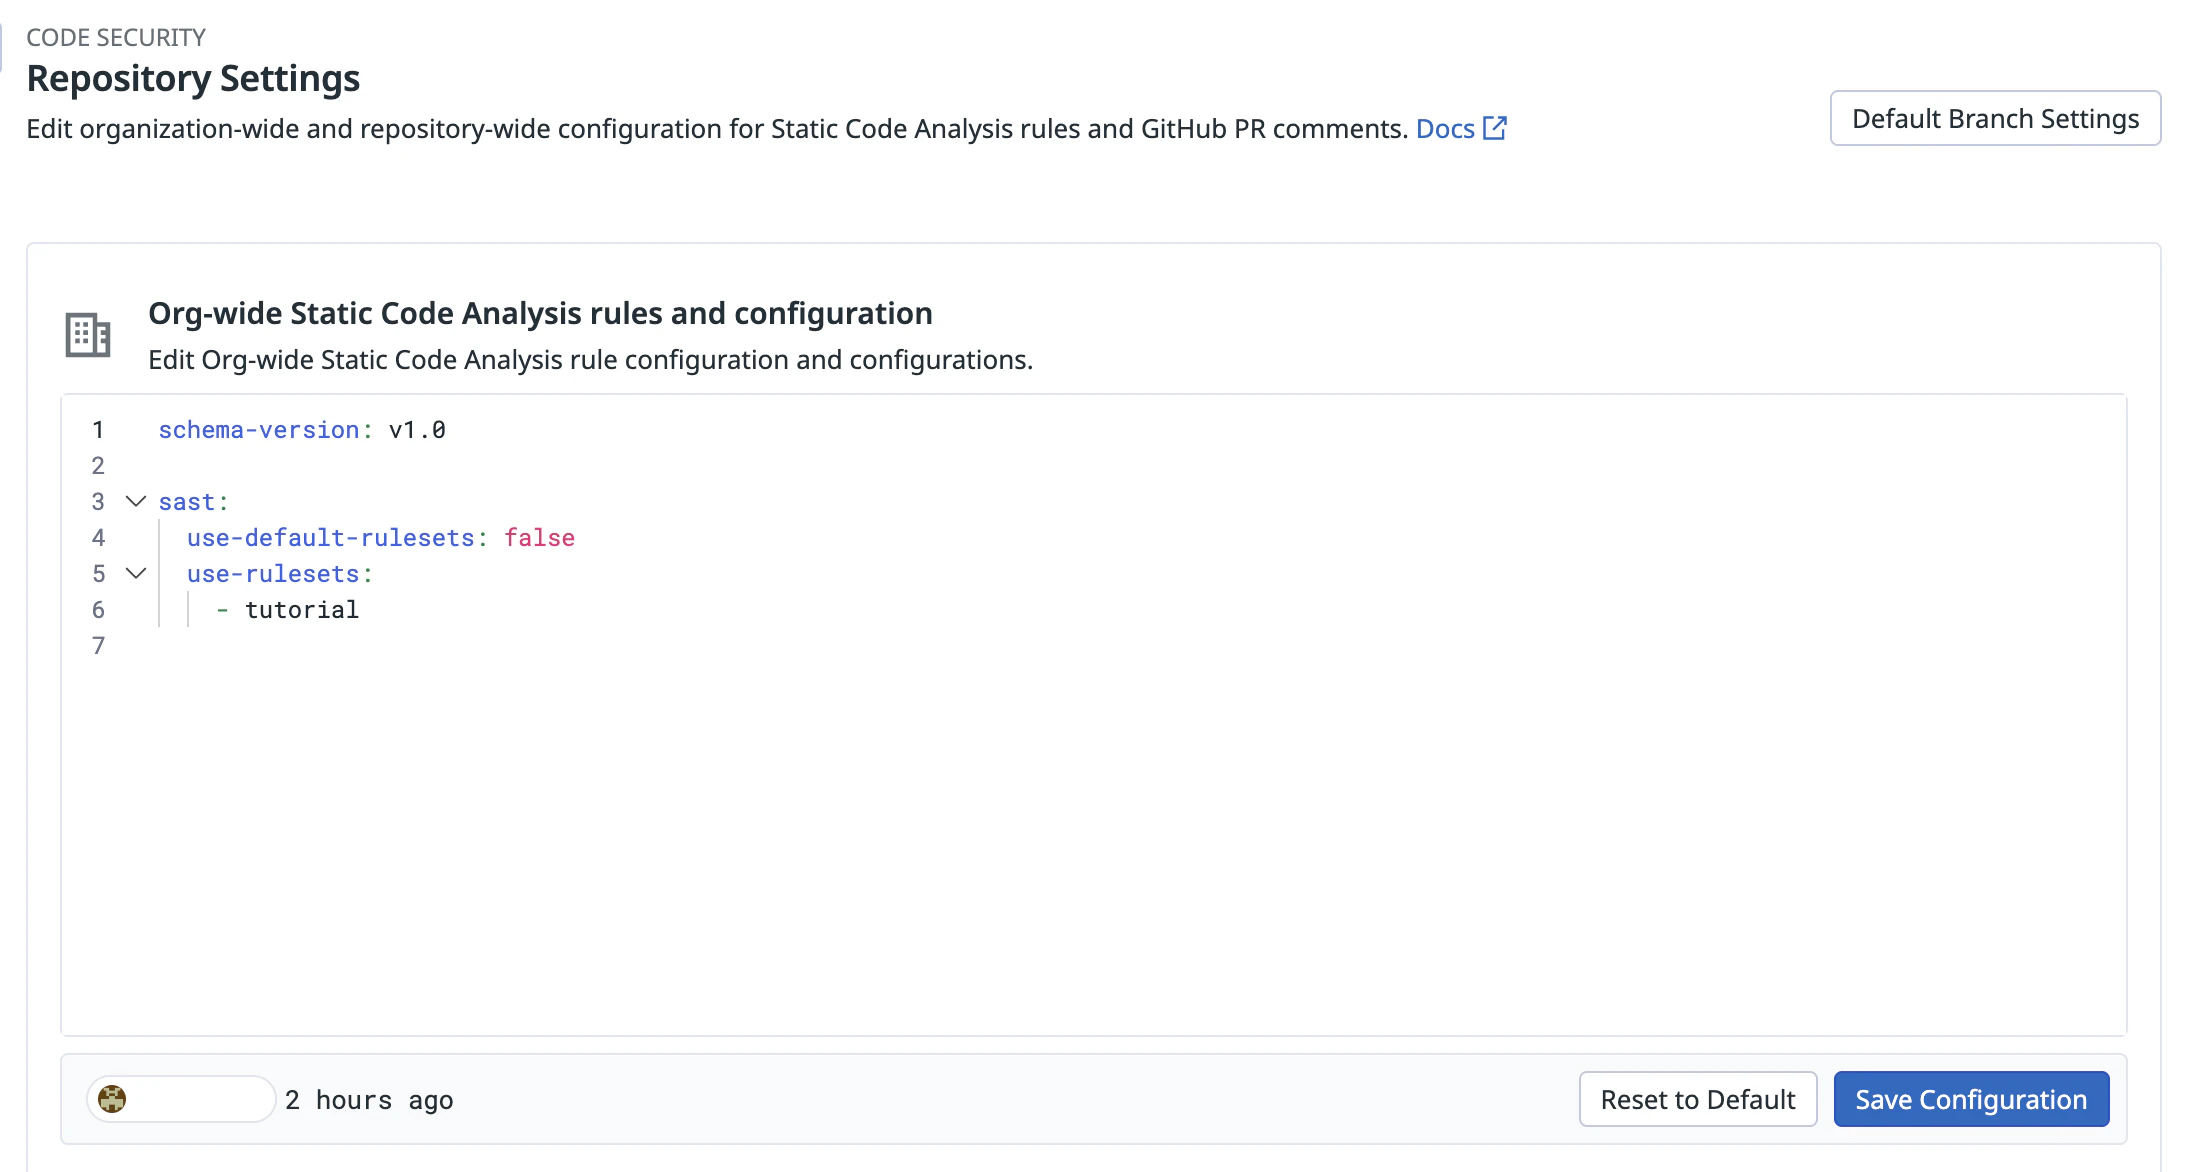This screenshot has height=1172, width=2194.
Task: Click the use-default-rulesets key
Action: click(x=330, y=538)
